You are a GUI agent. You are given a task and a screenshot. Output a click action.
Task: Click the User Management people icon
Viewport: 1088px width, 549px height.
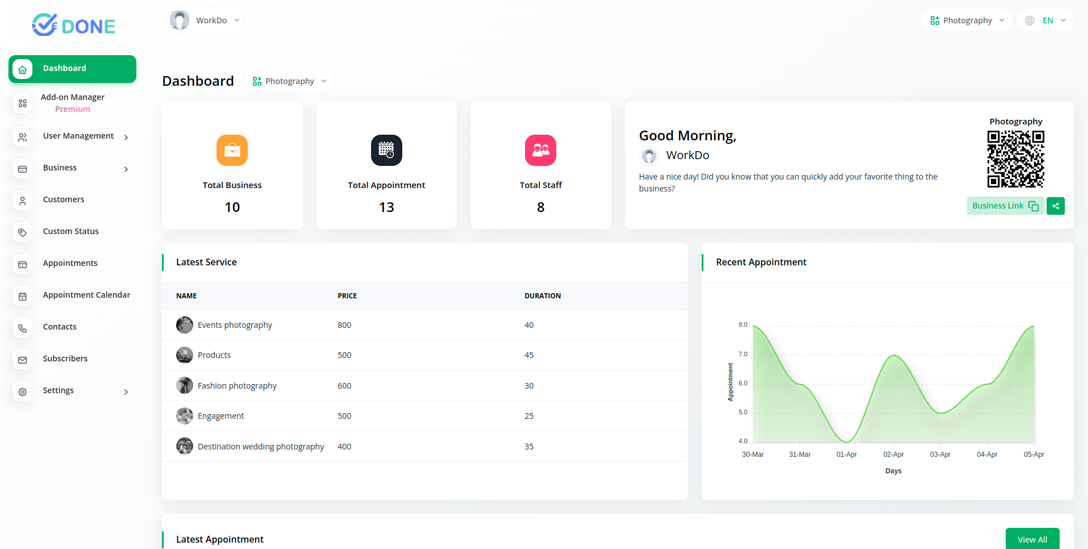tap(22, 137)
